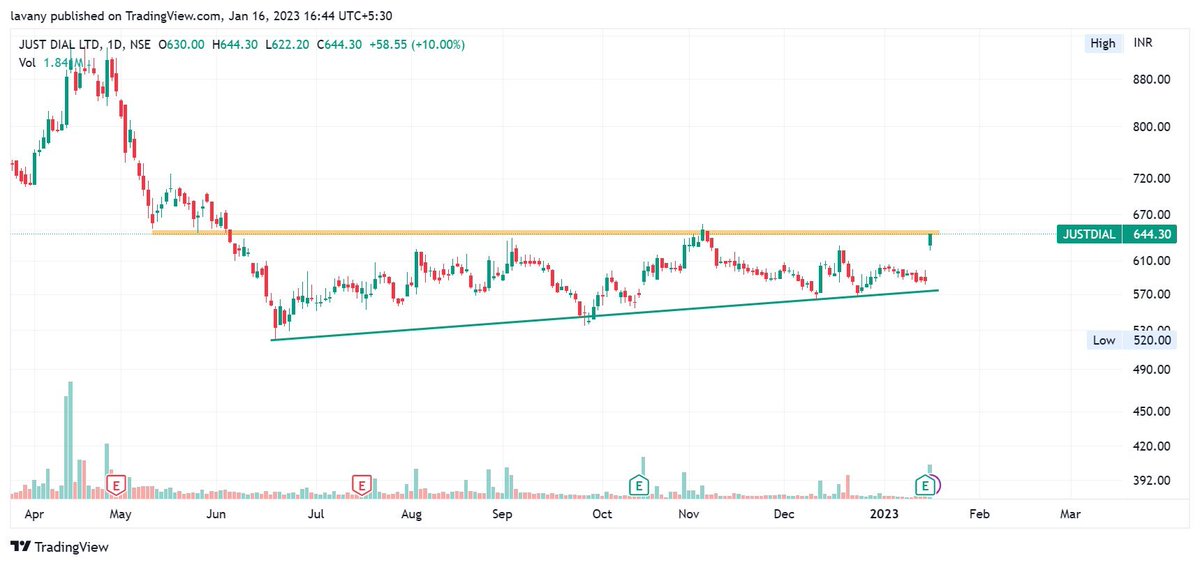Click the high value H644.30
The image size is (1200, 565).
[x=233, y=45]
